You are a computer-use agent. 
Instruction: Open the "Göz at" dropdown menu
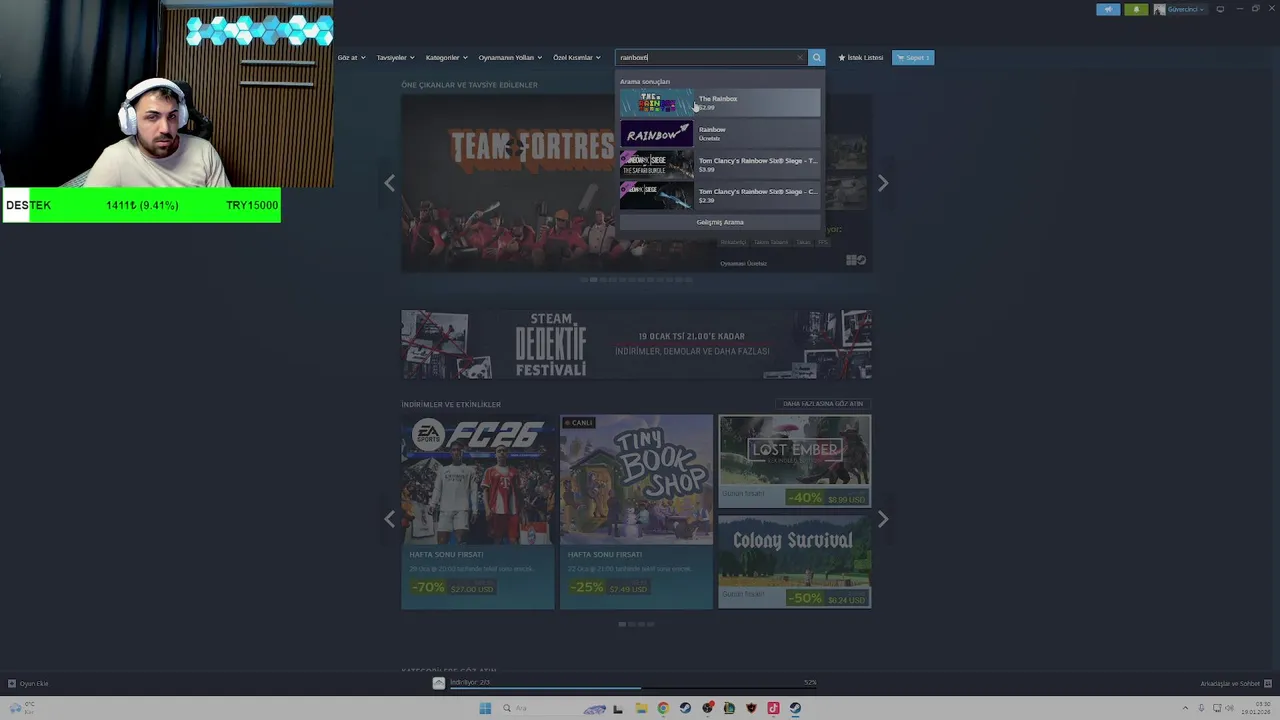[x=351, y=57]
